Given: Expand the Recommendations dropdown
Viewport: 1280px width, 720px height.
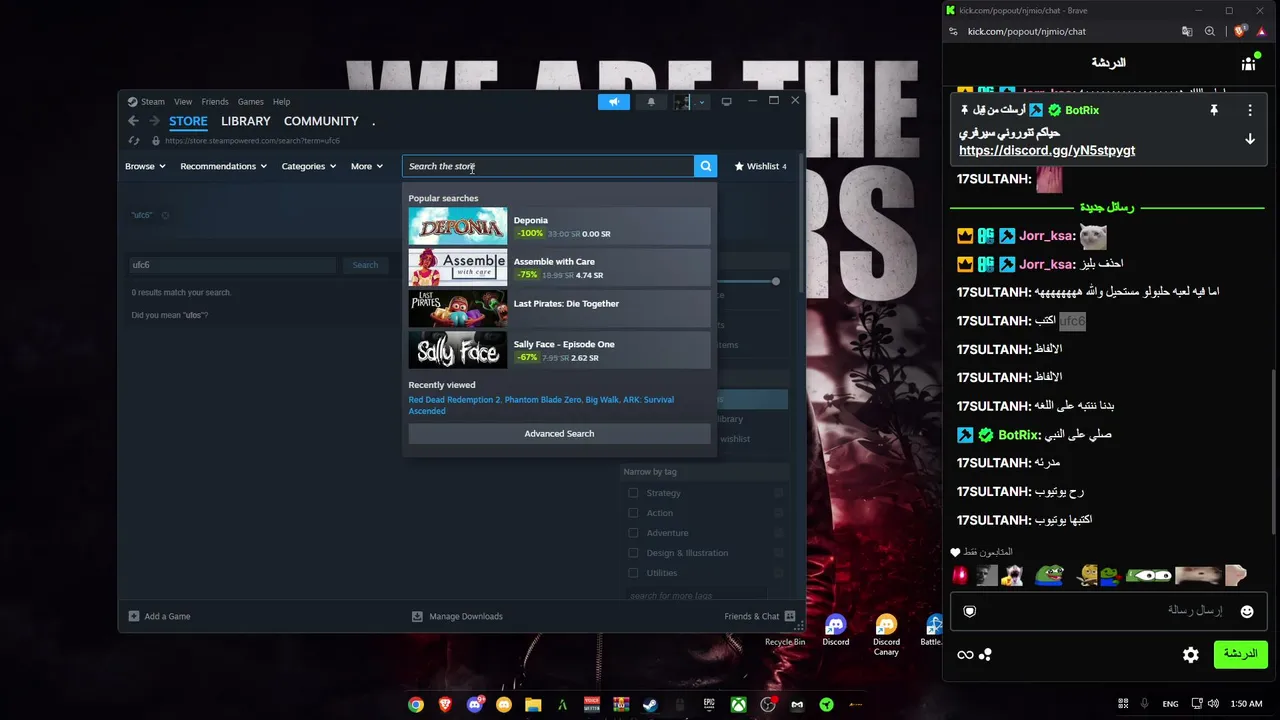Looking at the screenshot, I should tap(224, 166).
